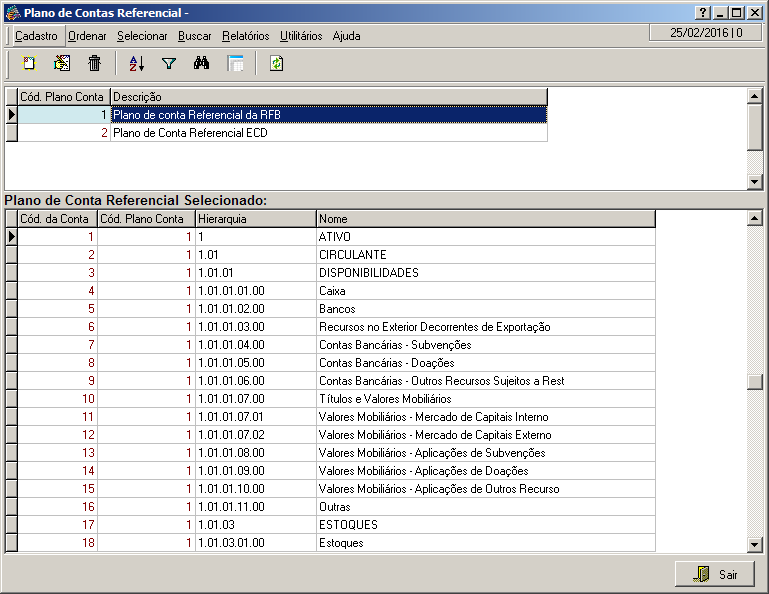The image size is (769, 594).
Task: Click the edit record toolbar icon
Action: 62,64
